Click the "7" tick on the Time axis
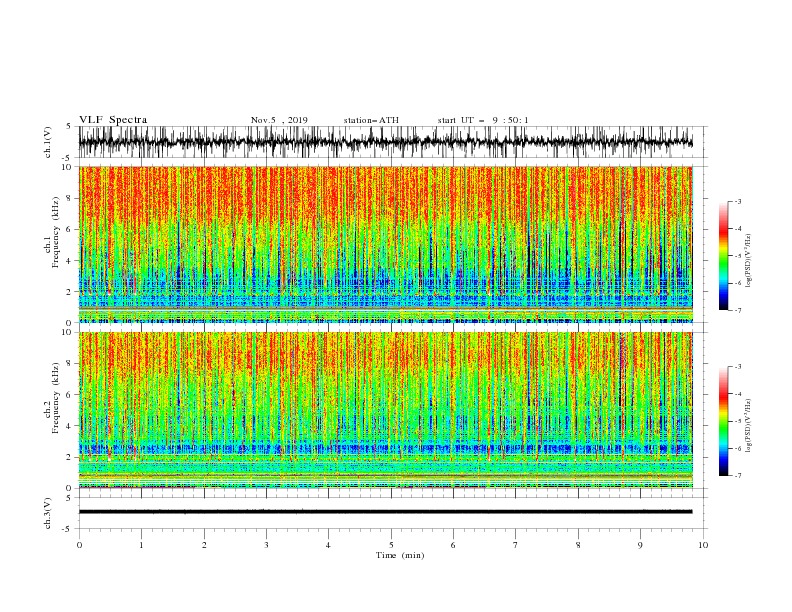The image size is (792, 612). click(x=515, y=545)
